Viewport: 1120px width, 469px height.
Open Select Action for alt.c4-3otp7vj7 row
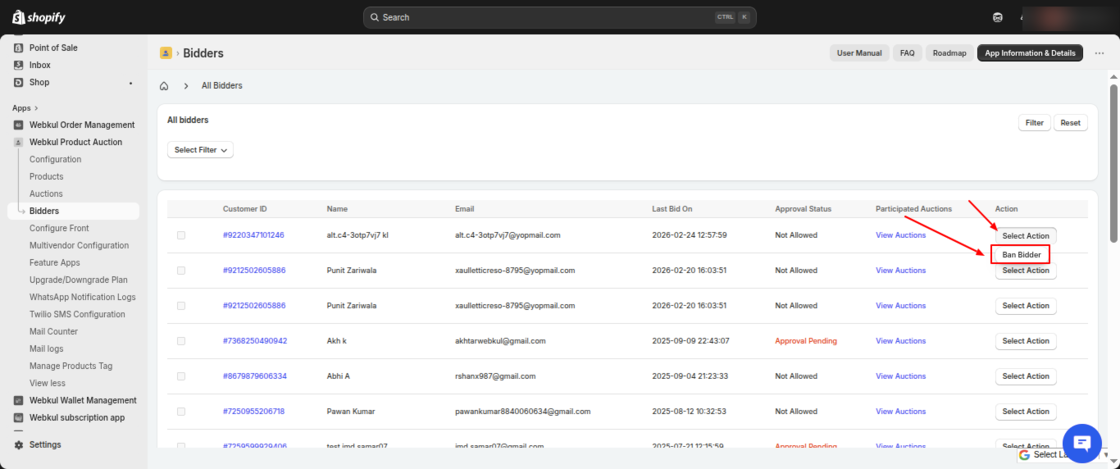click(1026, 236)
